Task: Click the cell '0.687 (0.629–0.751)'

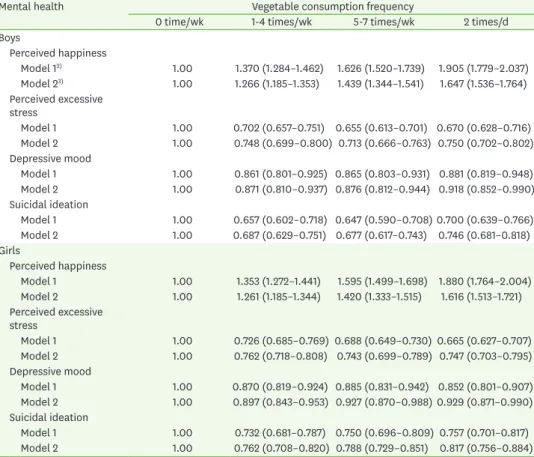Action: coord(280,235)
